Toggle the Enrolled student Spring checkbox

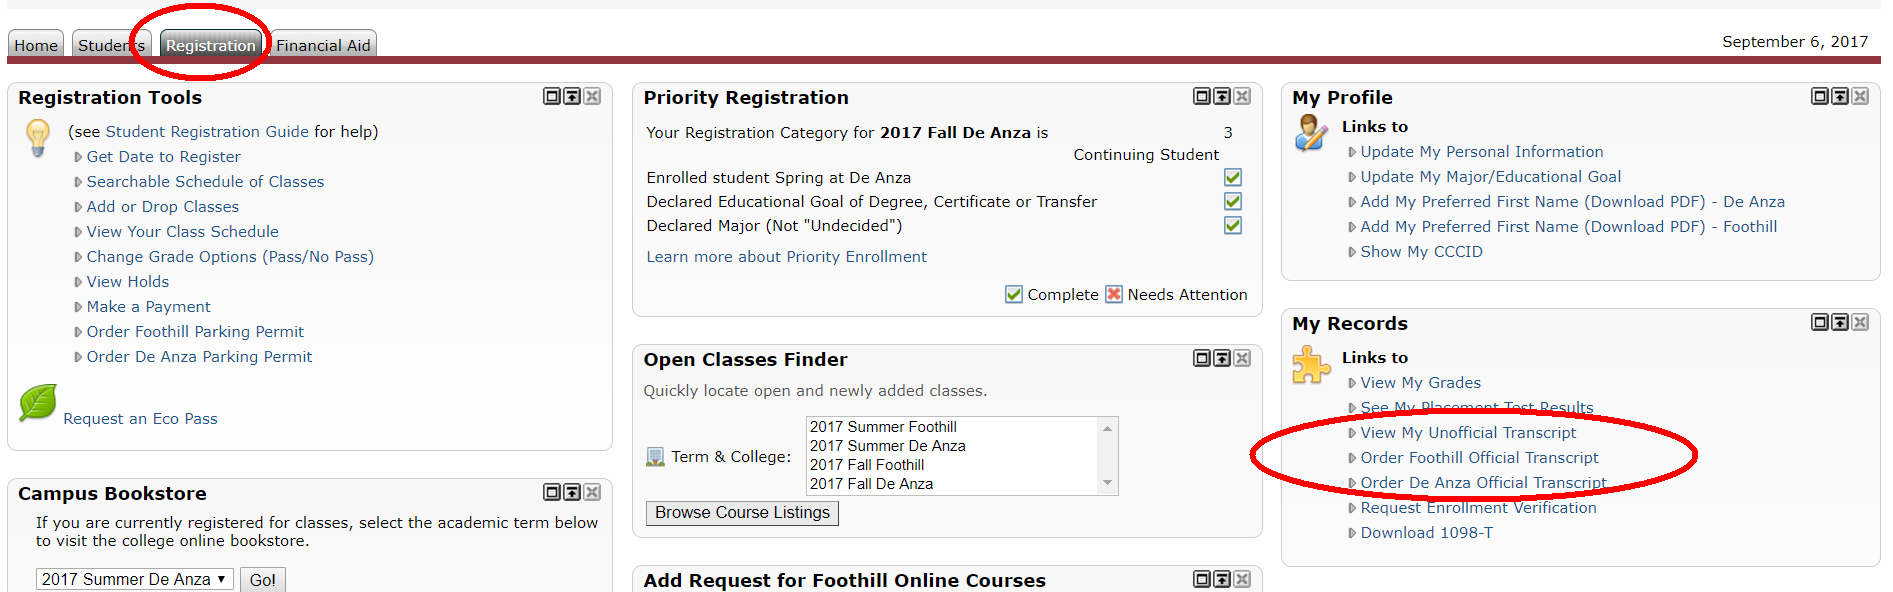point(1233,177)
